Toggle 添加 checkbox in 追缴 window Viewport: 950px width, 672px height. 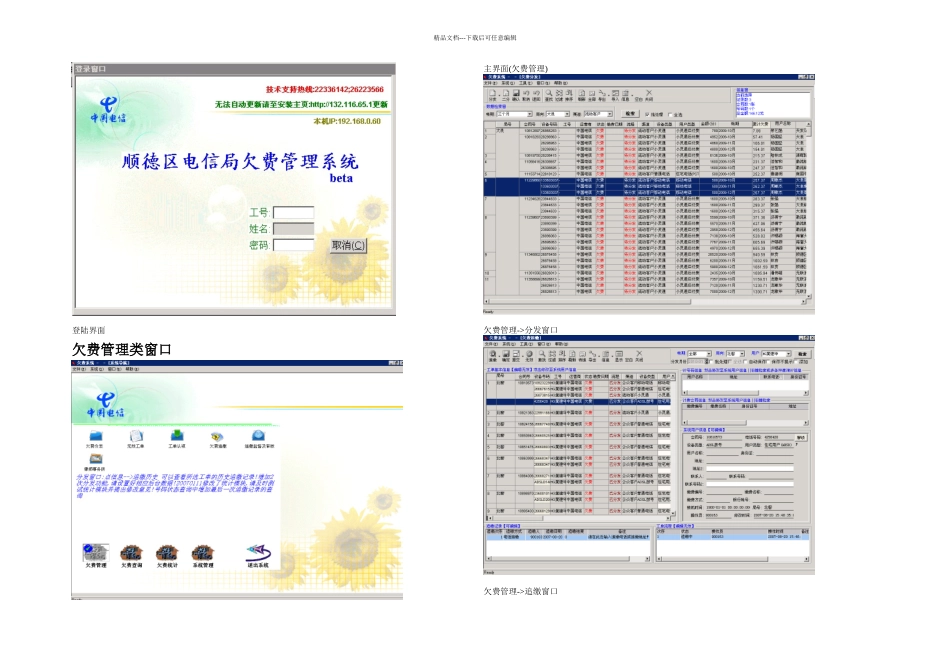(797, 361)
